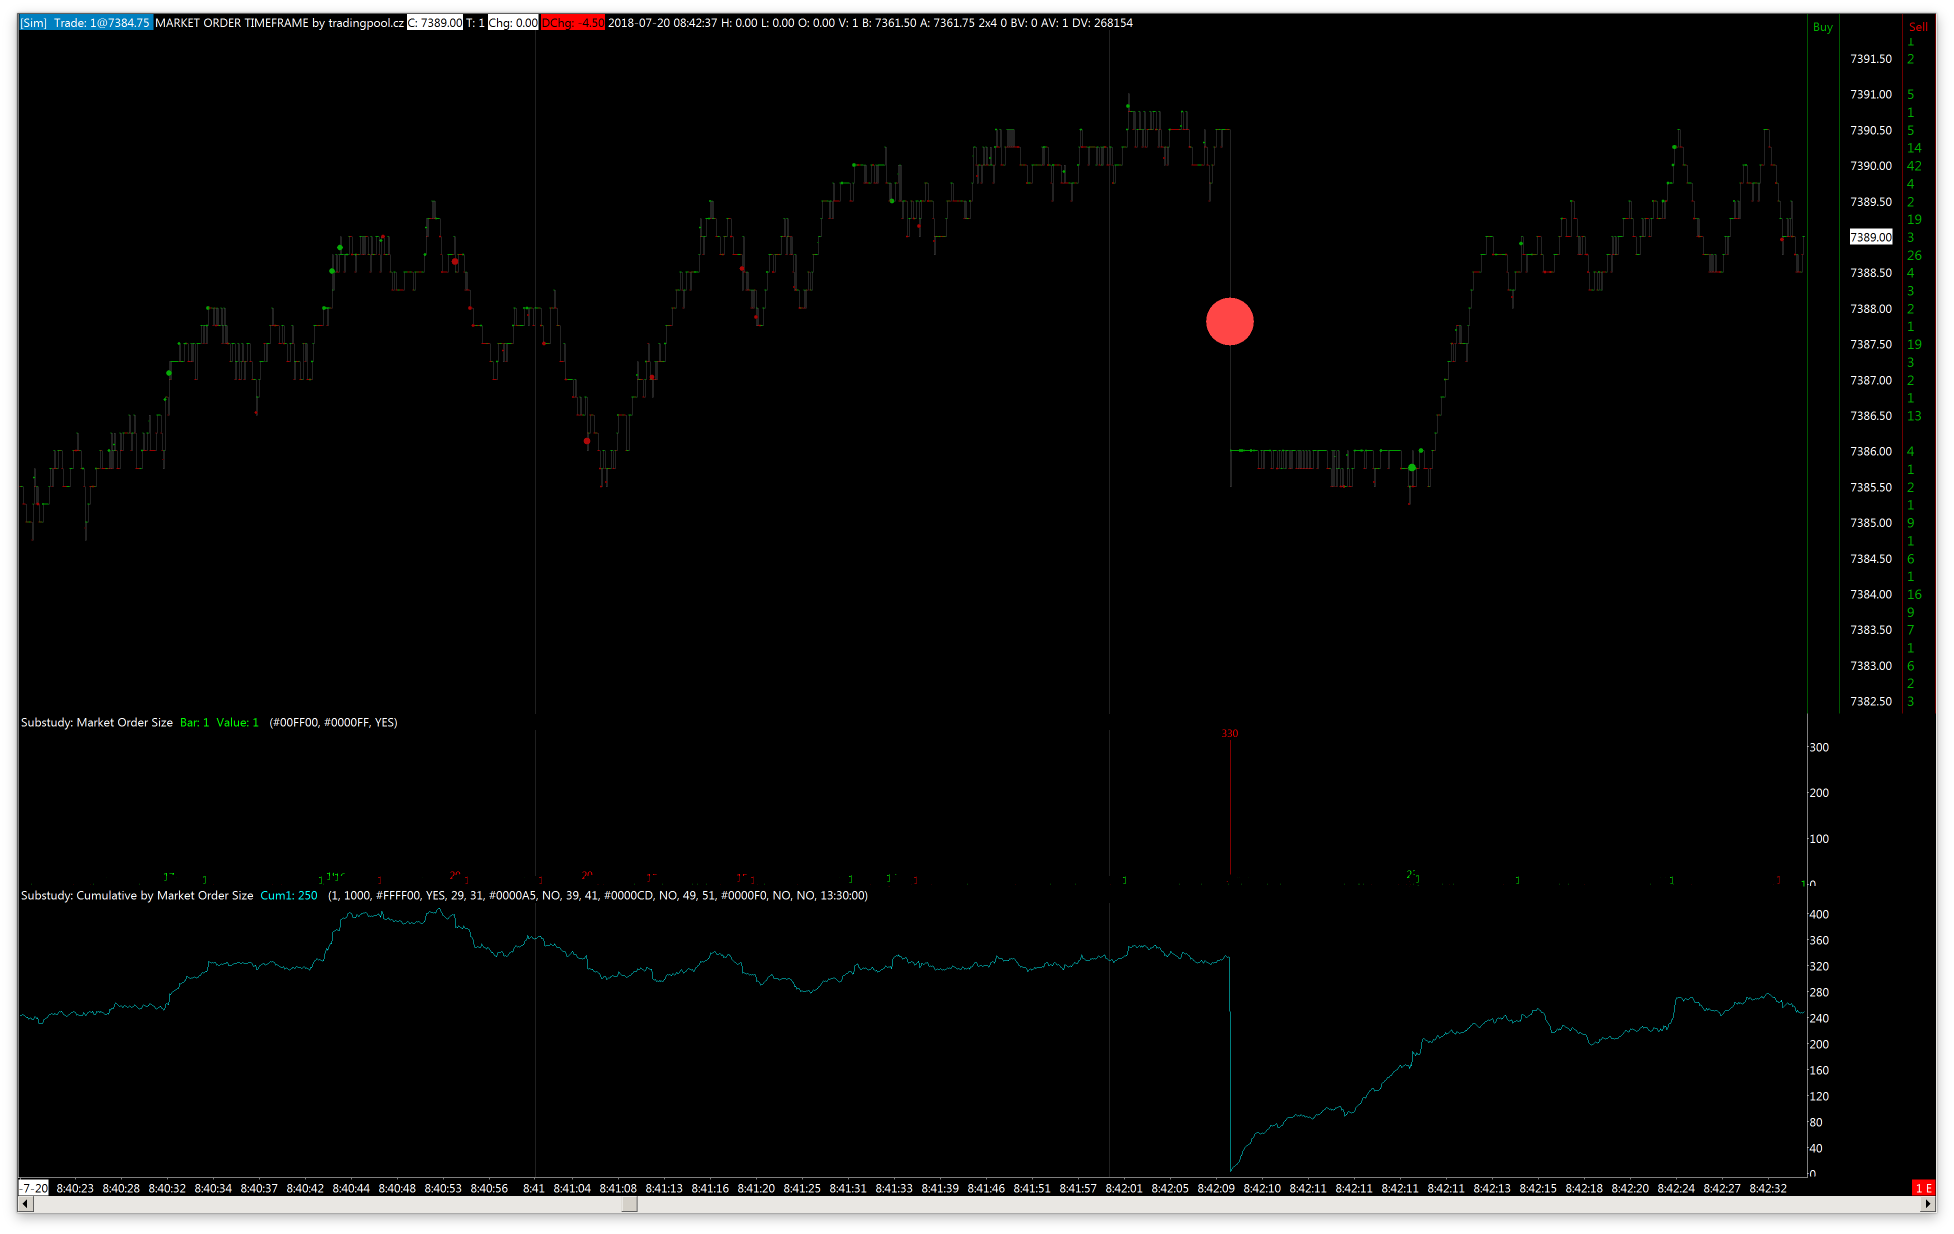Click the scrollbar right arrow button
The image size is (1954, 1234).
pos(1927,1204)
